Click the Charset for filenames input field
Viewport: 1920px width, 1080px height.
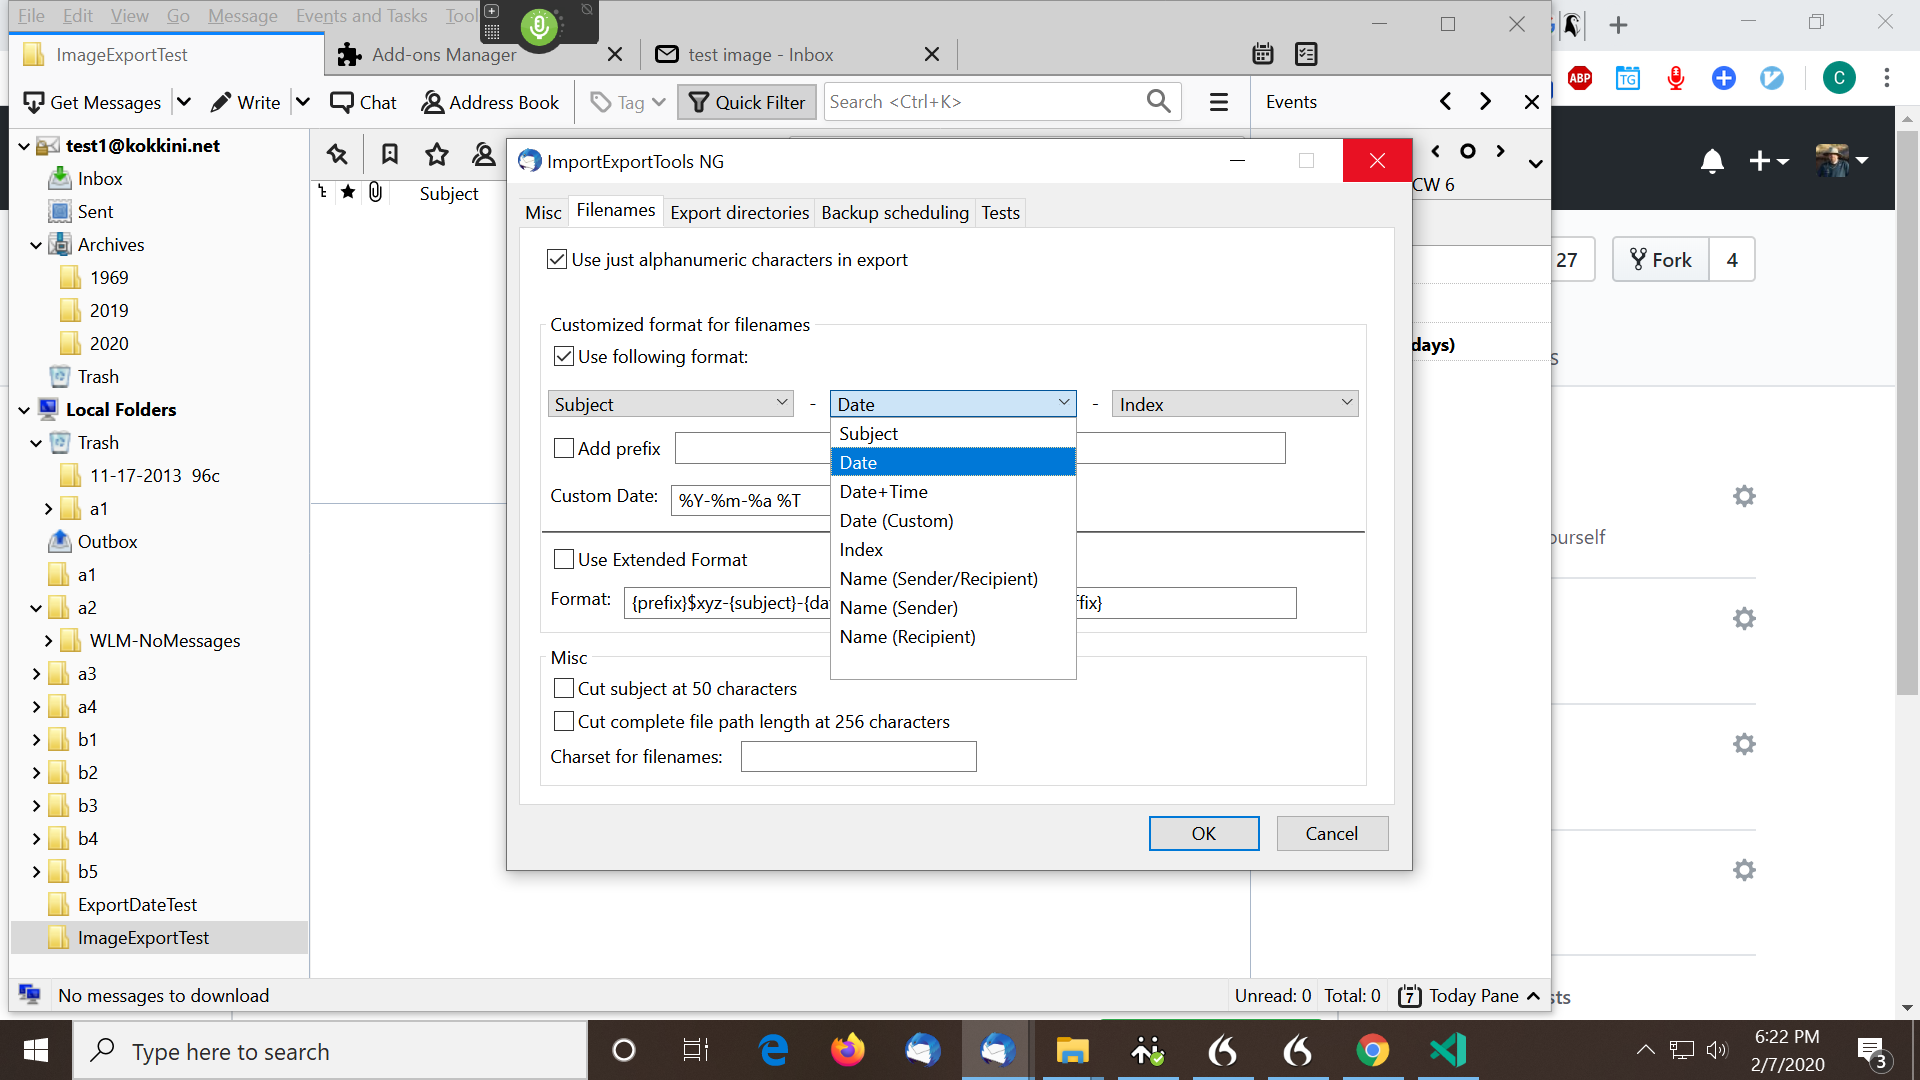[x=857, y=757]
